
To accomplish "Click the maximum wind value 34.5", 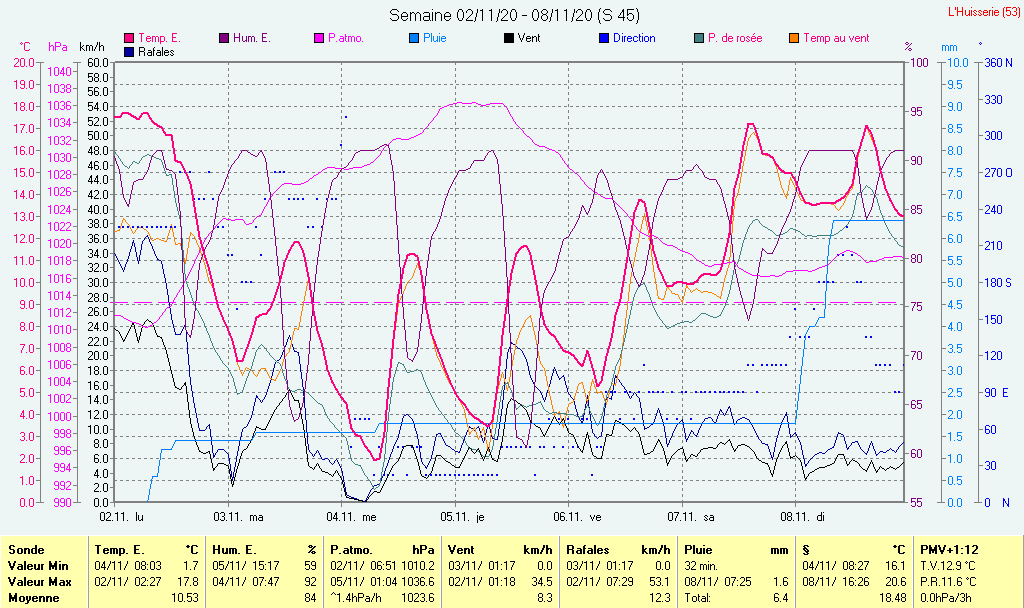I will (x=541, y=581).
